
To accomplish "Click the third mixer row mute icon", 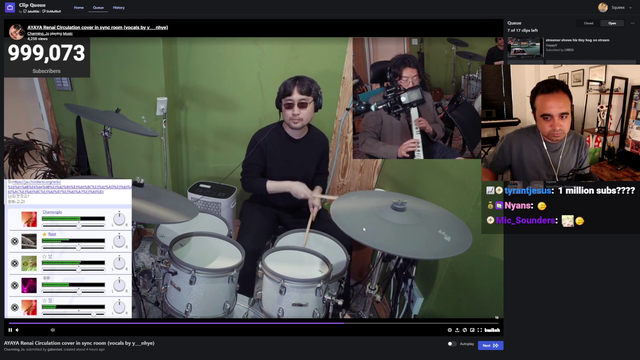I will pos(15,263).
